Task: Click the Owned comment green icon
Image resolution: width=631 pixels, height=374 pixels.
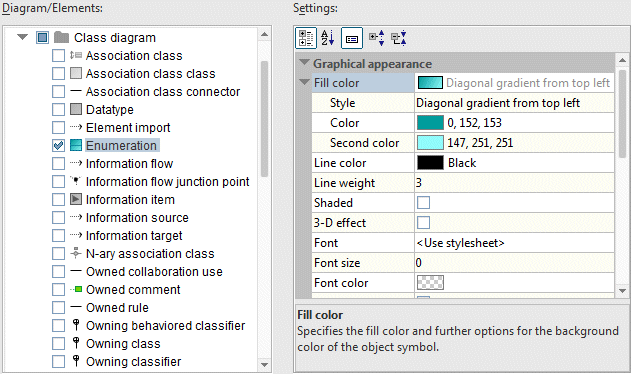Action: click(x=76, y=289)
